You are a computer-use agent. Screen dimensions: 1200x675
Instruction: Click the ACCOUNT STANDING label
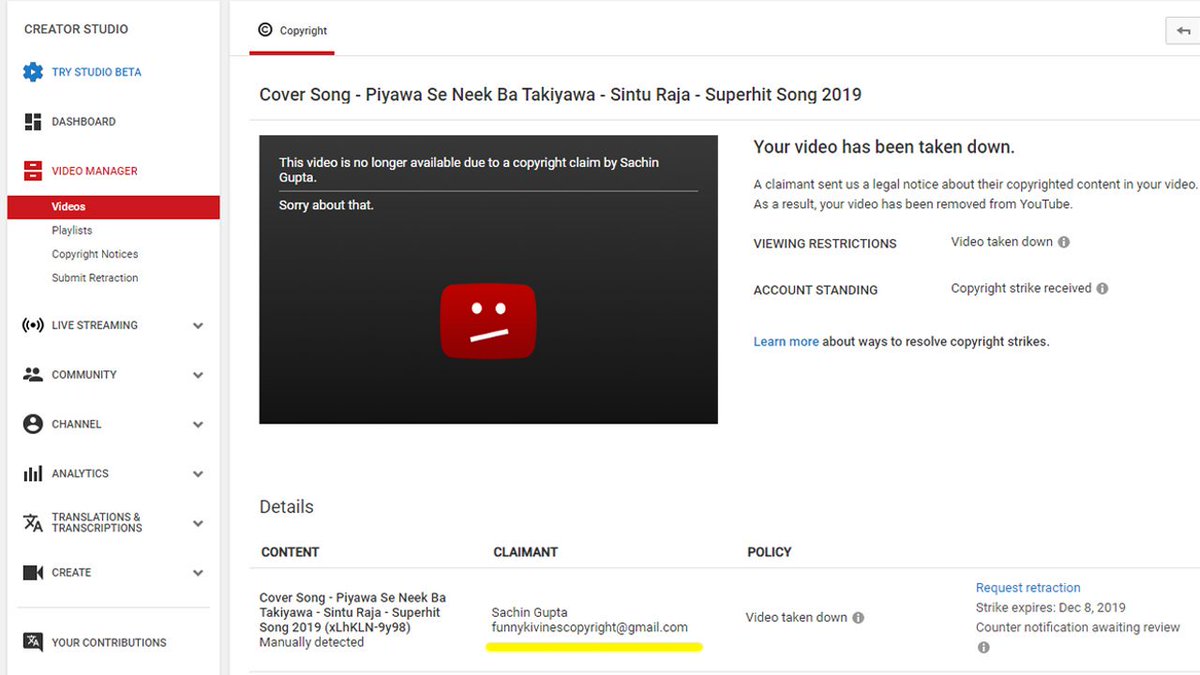815,290
